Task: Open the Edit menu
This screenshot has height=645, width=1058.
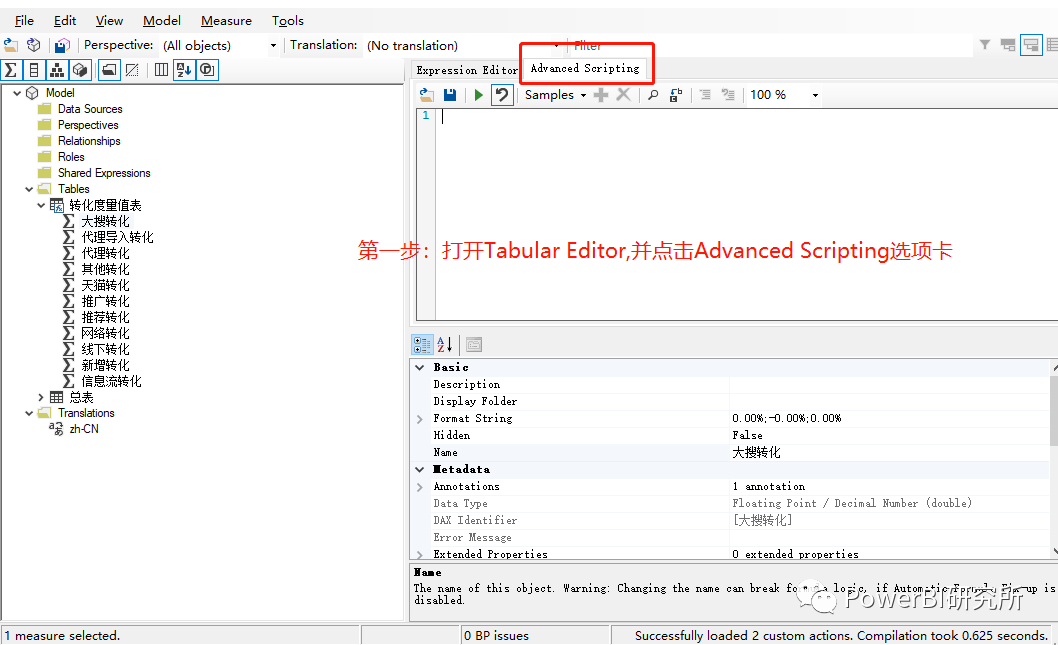Action: point(65,21)
